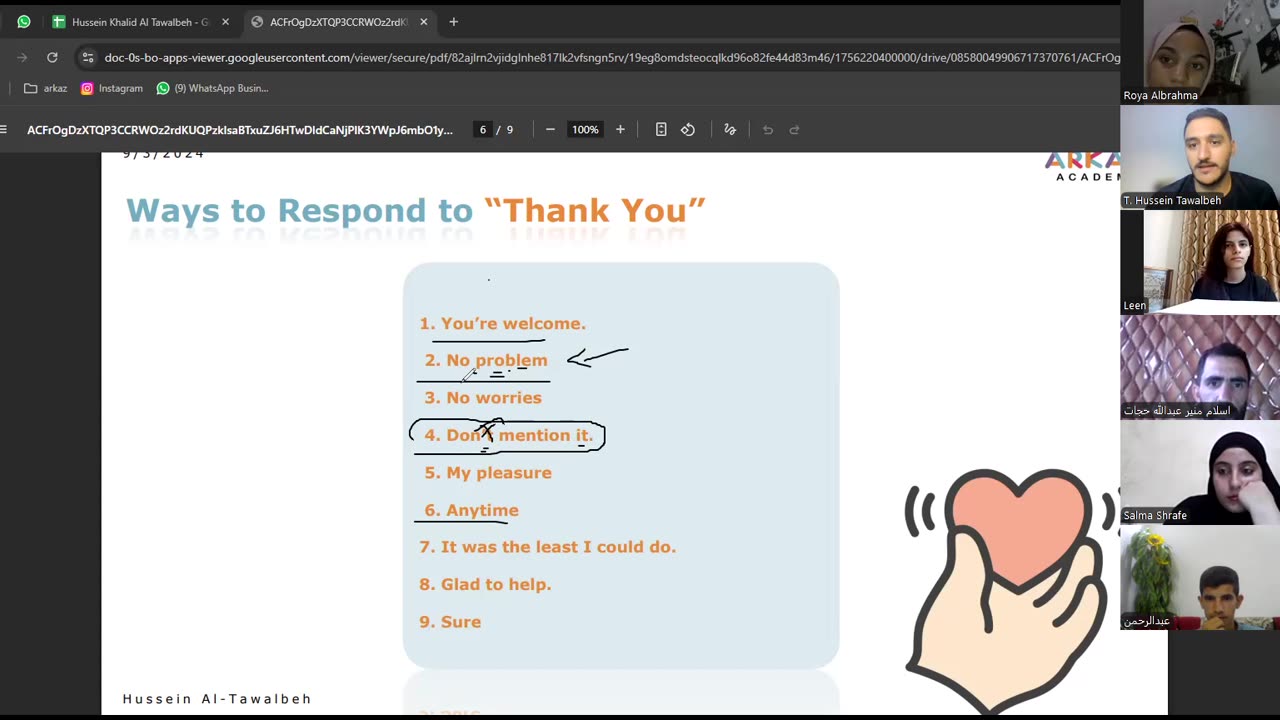
Task: Open a new browser tab
Action: pyautogui.click(x=453, y=21)
